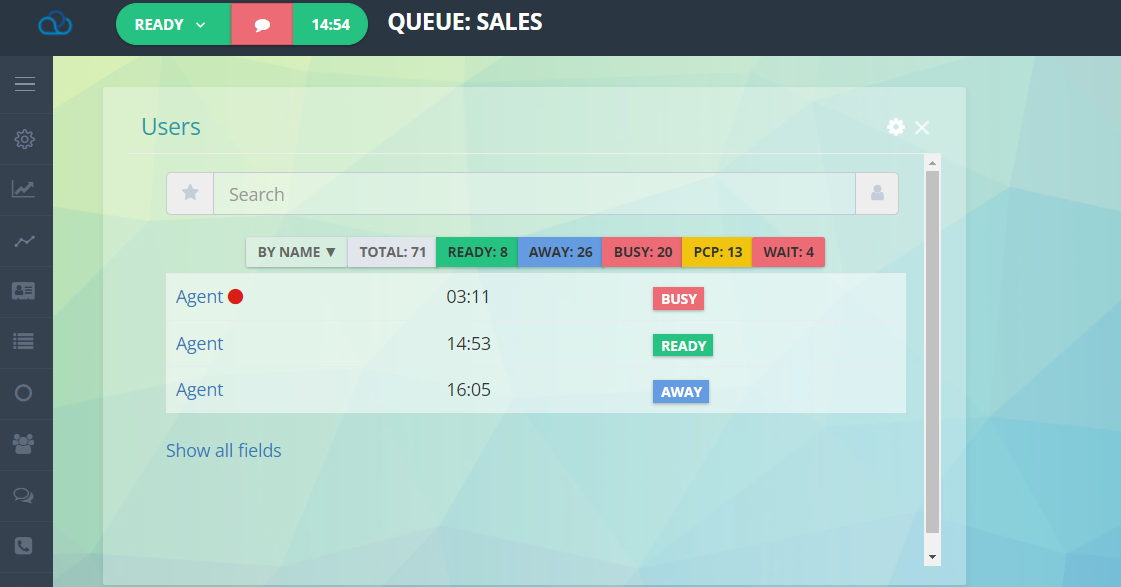Click the star favorites button beside Search

coord(190,194)
